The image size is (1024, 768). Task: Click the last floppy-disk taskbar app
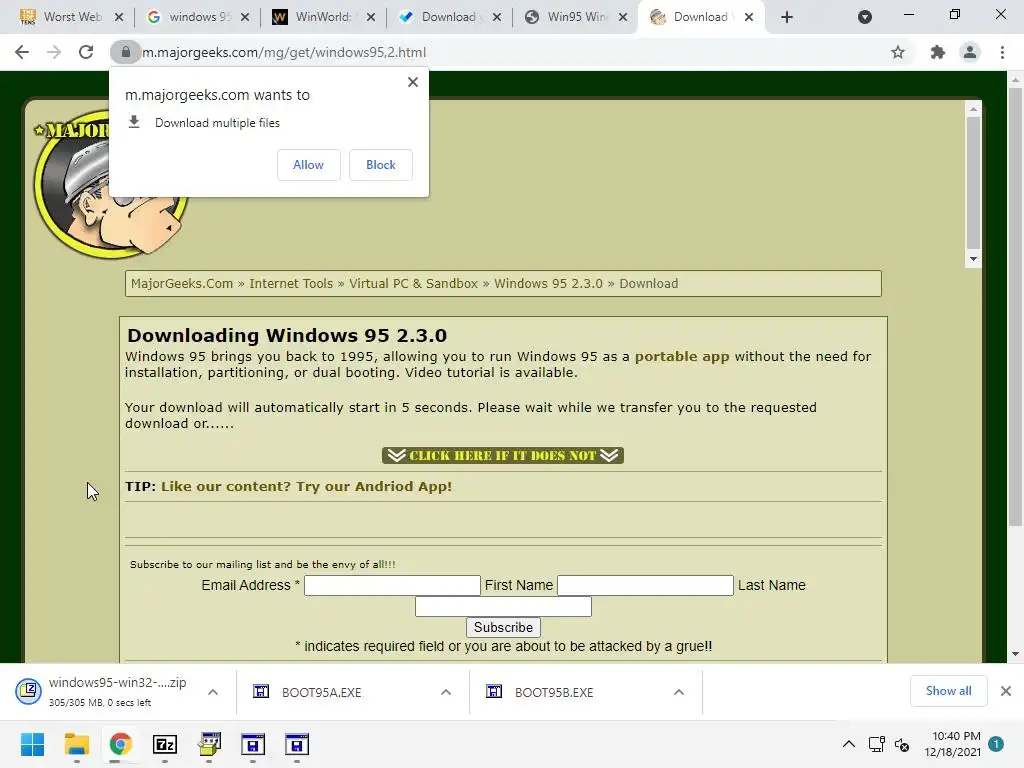click(x=296, y=744)
